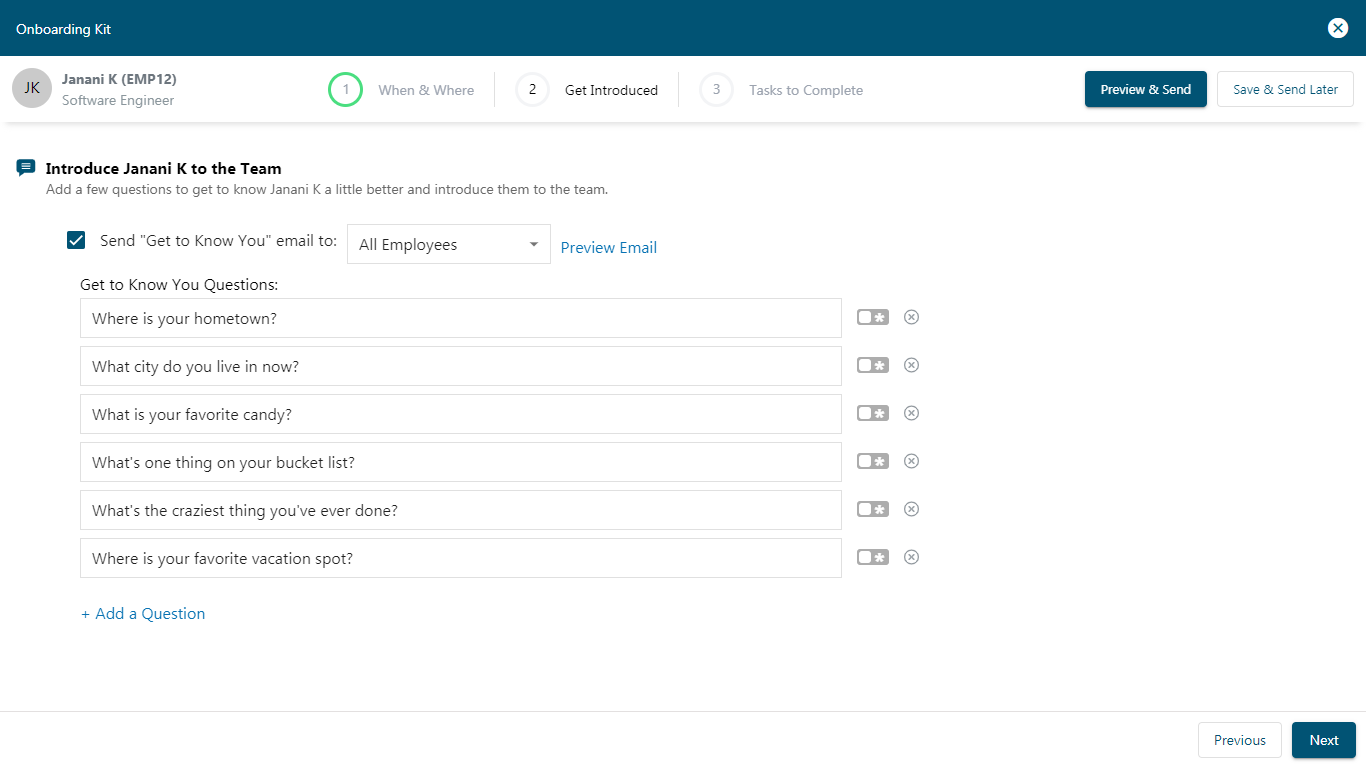Go to step 1 When & Where

(x=401, y=90)
